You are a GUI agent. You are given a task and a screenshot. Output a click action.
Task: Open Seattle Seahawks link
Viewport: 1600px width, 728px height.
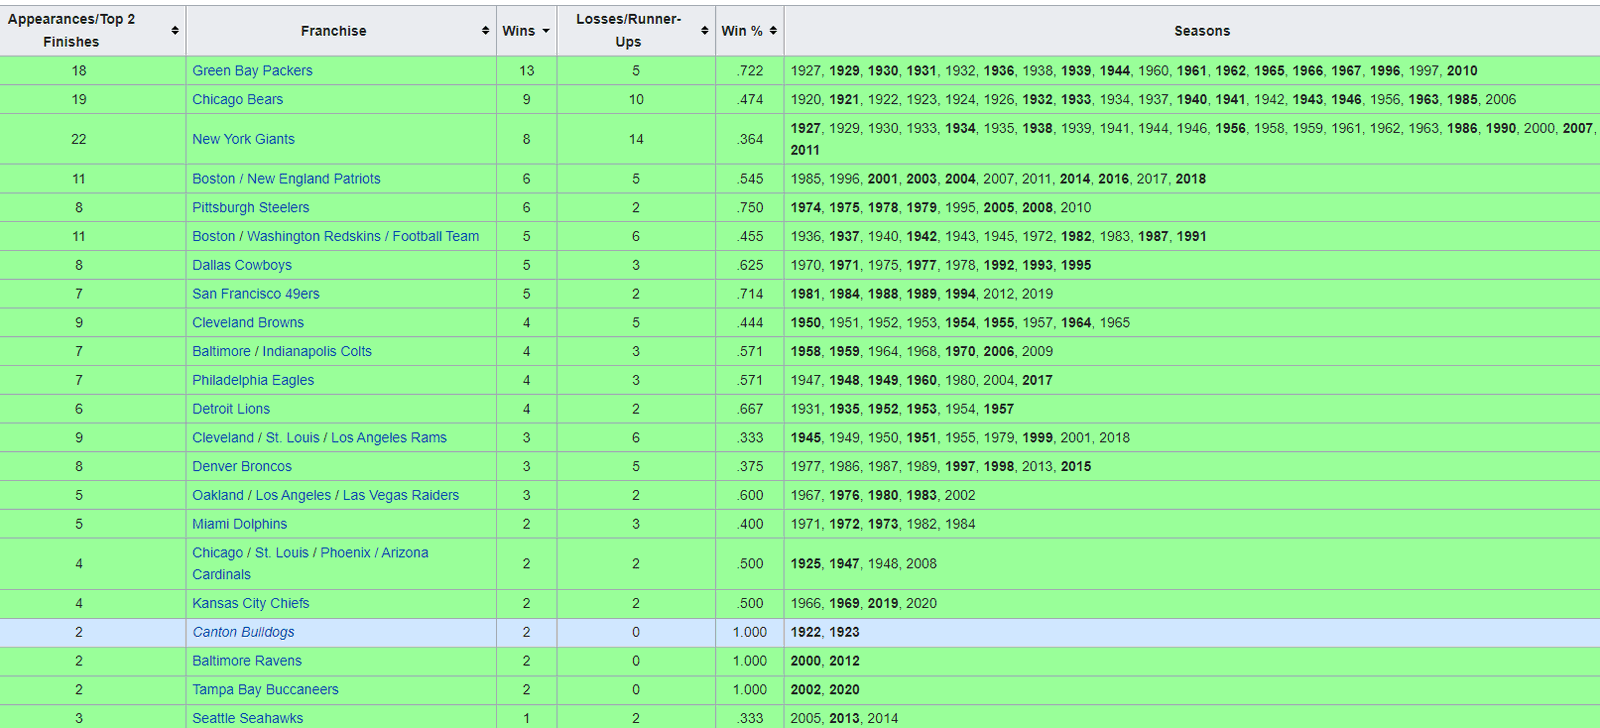[x=247, y=719]
